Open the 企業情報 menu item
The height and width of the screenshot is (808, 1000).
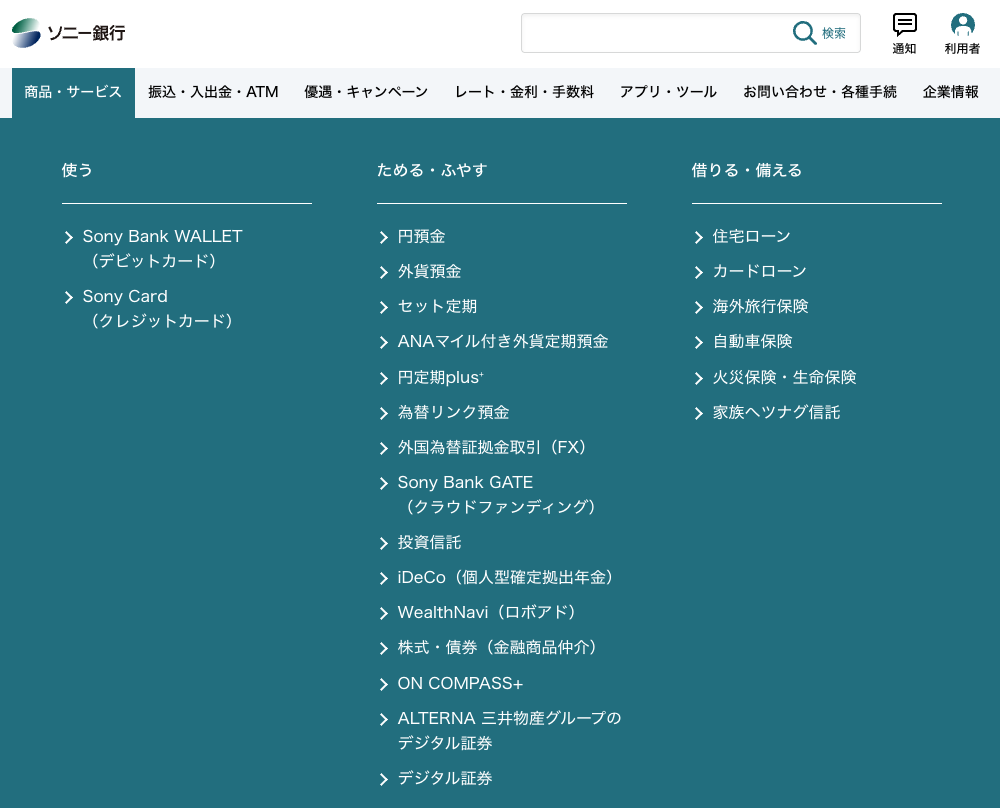point(950,92)
